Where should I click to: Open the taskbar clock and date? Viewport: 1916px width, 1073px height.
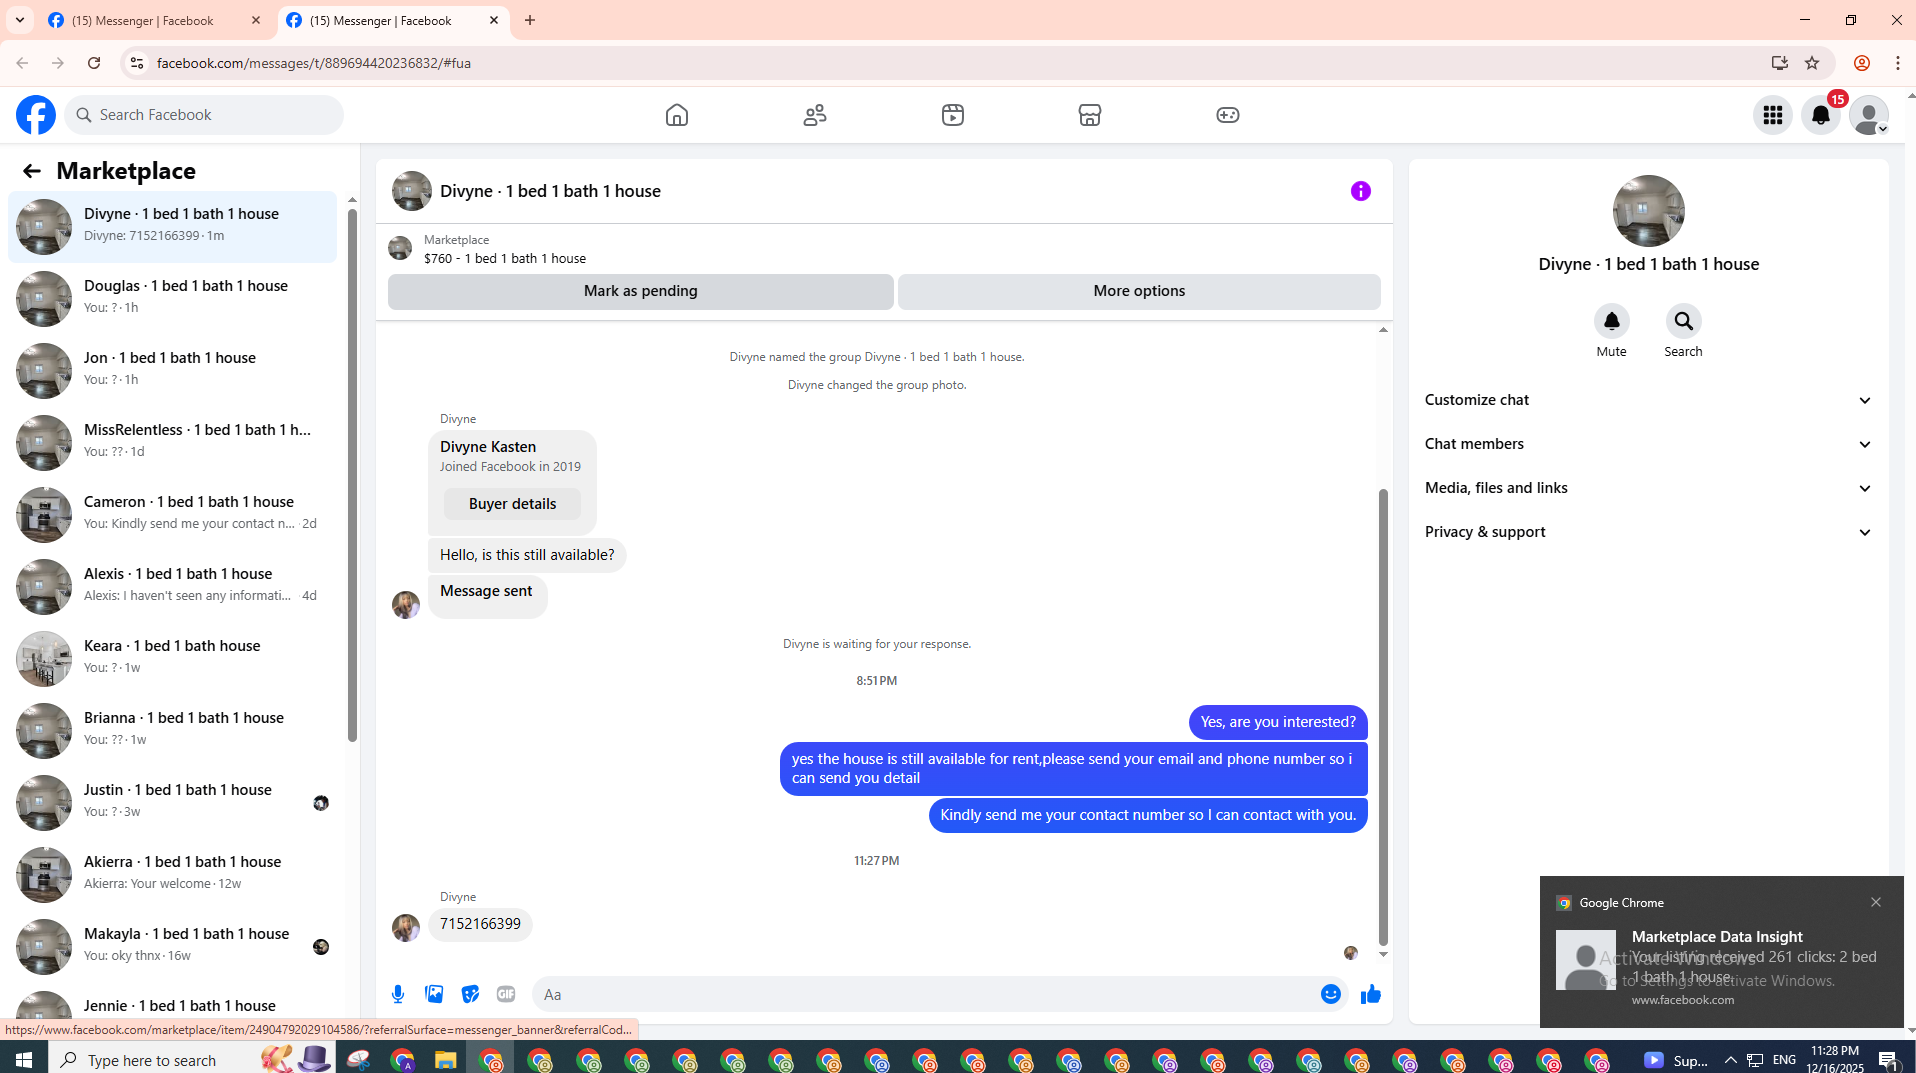point(1835,1059)
